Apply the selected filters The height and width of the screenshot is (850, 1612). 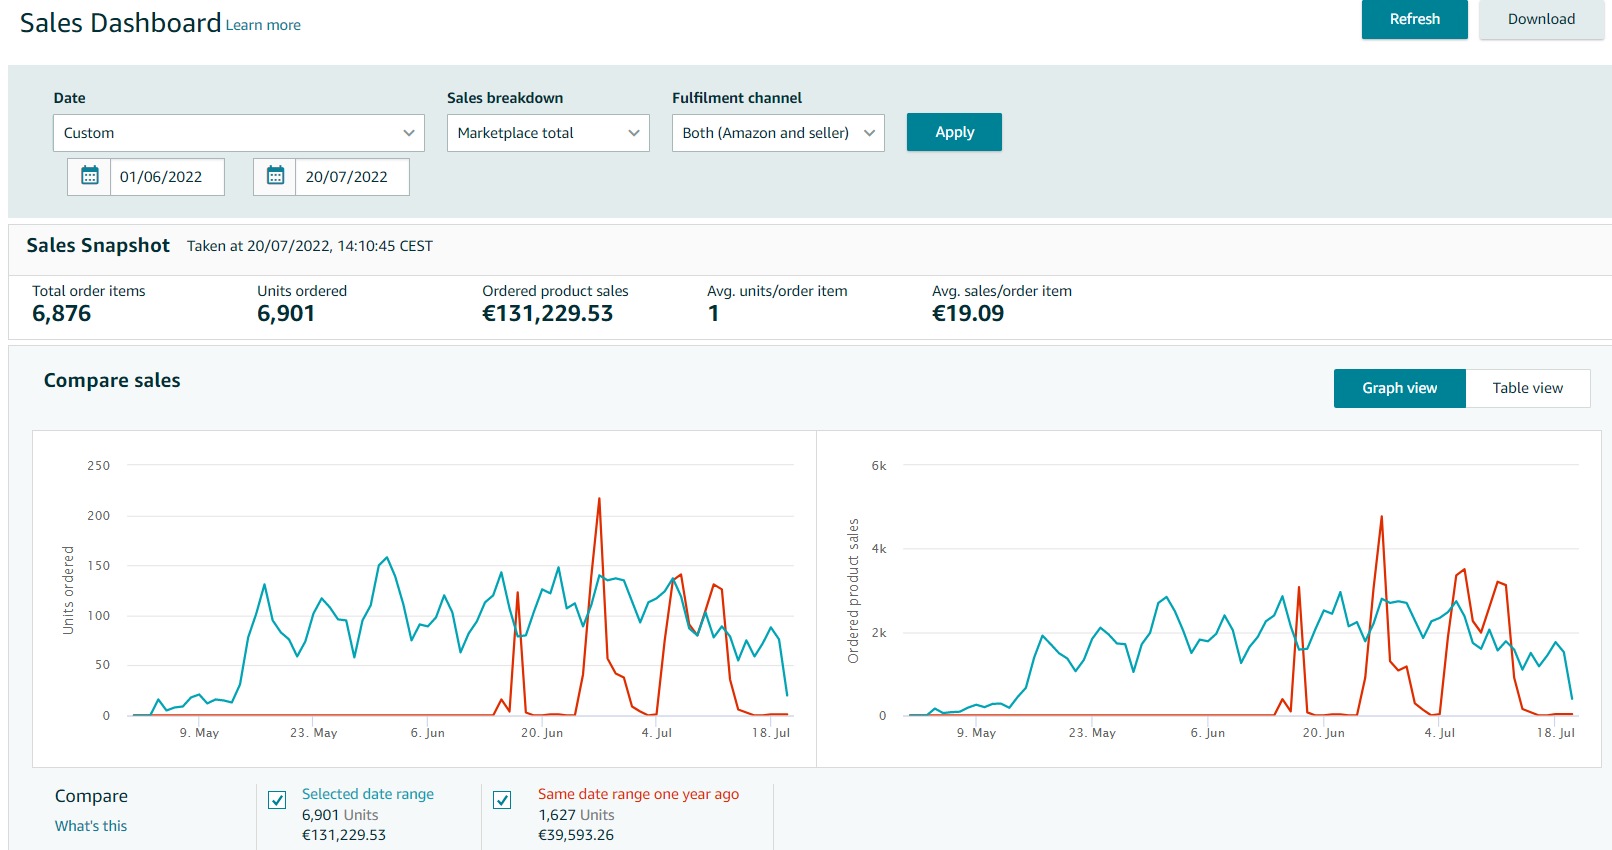click(x=954, y=132)
